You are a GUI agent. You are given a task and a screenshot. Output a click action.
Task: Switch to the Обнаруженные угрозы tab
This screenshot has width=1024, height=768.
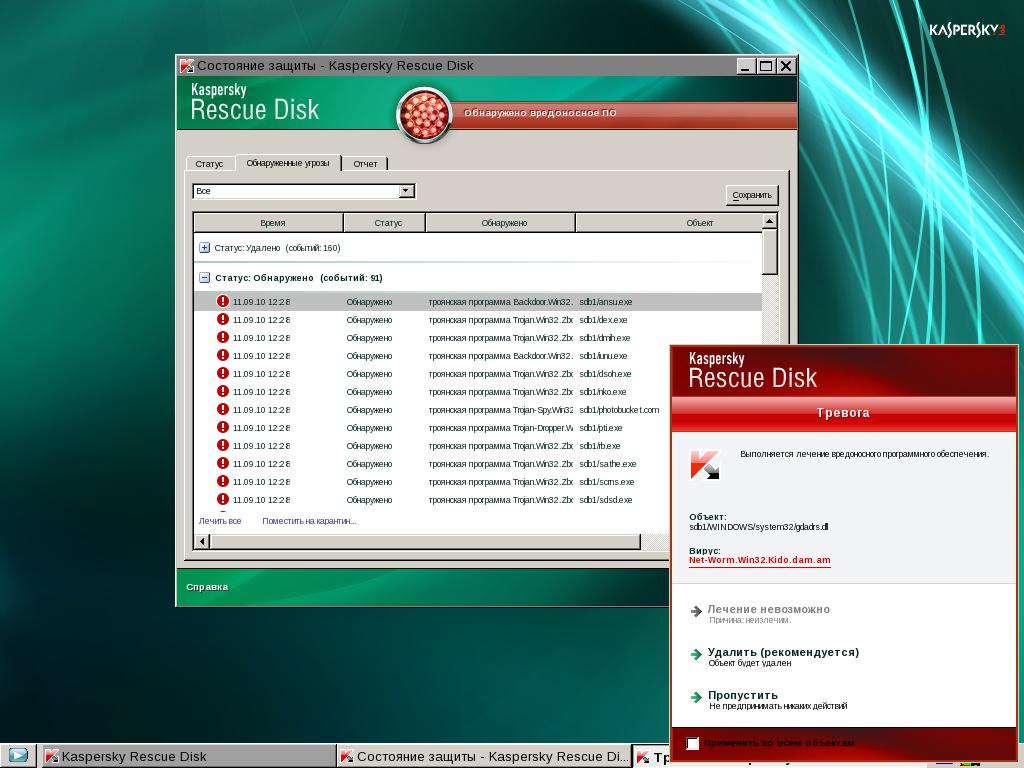(x=288, y=163)
